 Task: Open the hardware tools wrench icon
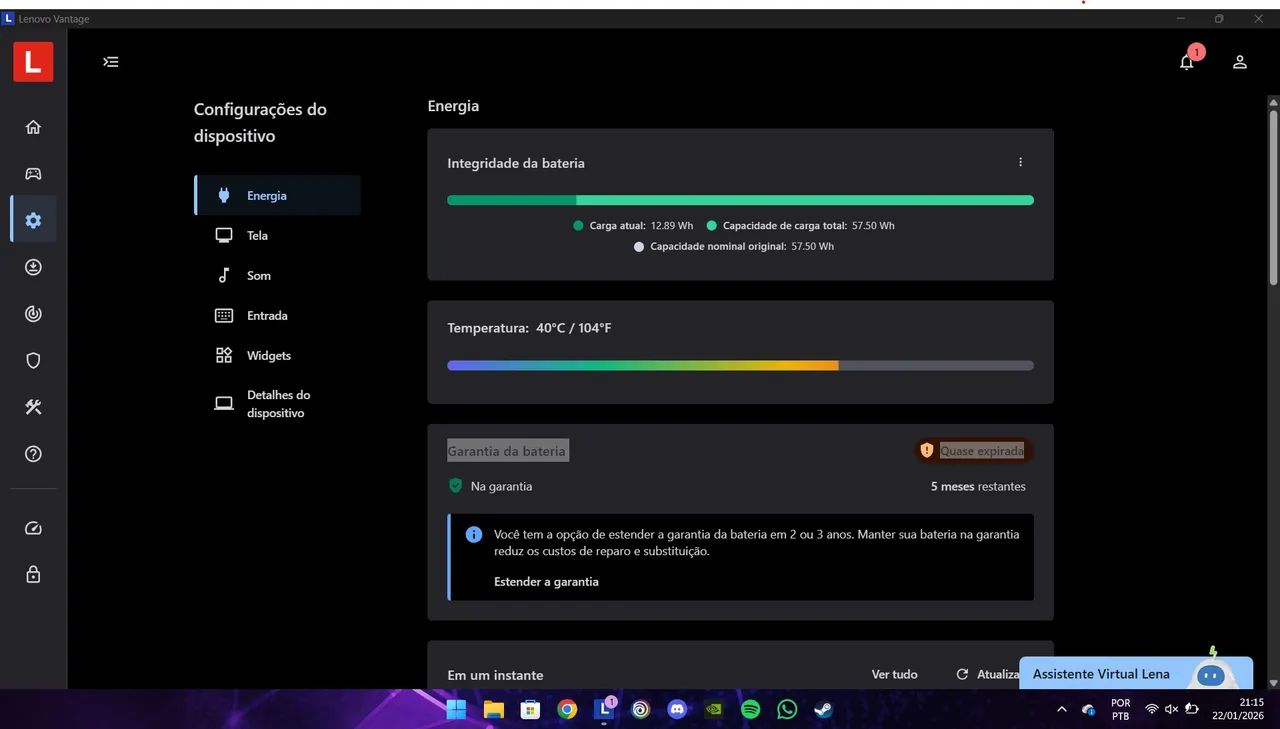33,407
